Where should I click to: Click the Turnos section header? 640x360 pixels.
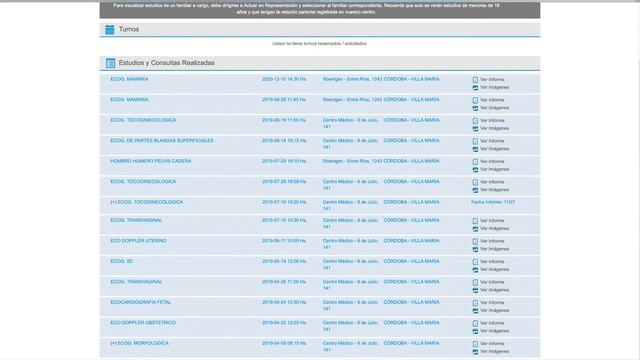pyautogui.click(x=320, y=29)
